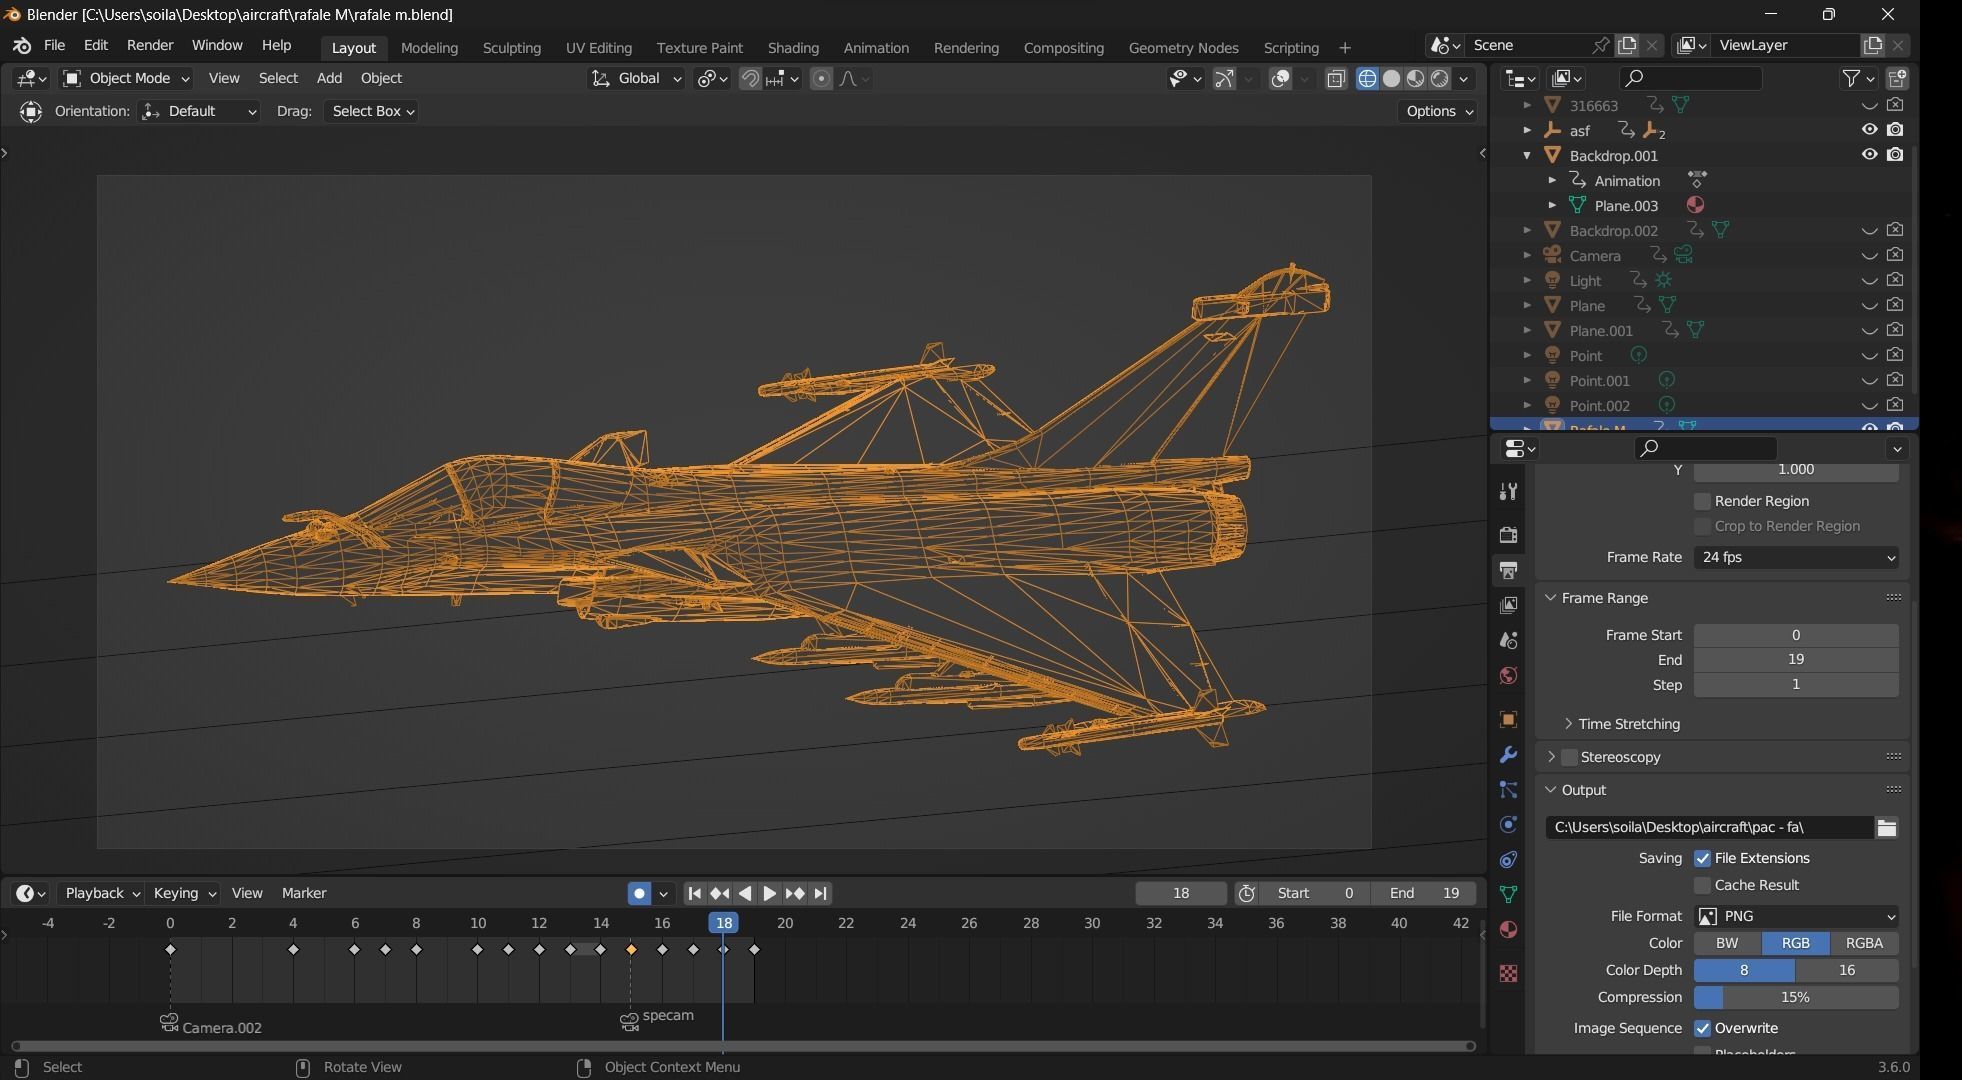Open the Render properties tab
1962x1080 pixels.
(x=1508, y=535)
